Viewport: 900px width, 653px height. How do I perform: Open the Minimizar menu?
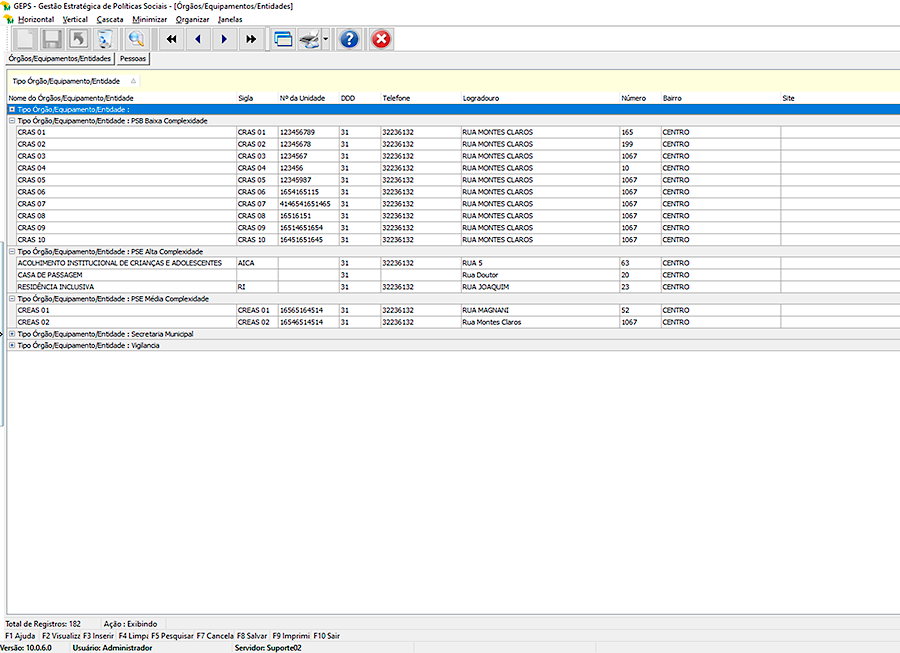149,20
